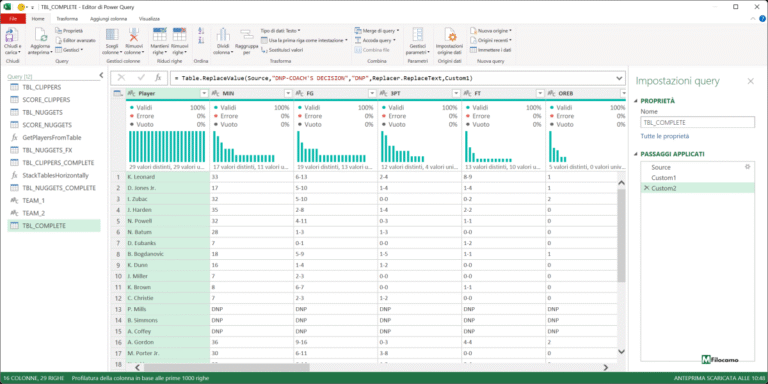The image size is (768, 384).
Task: Click the Raggruppa per icon
Action: click(246, 35)
